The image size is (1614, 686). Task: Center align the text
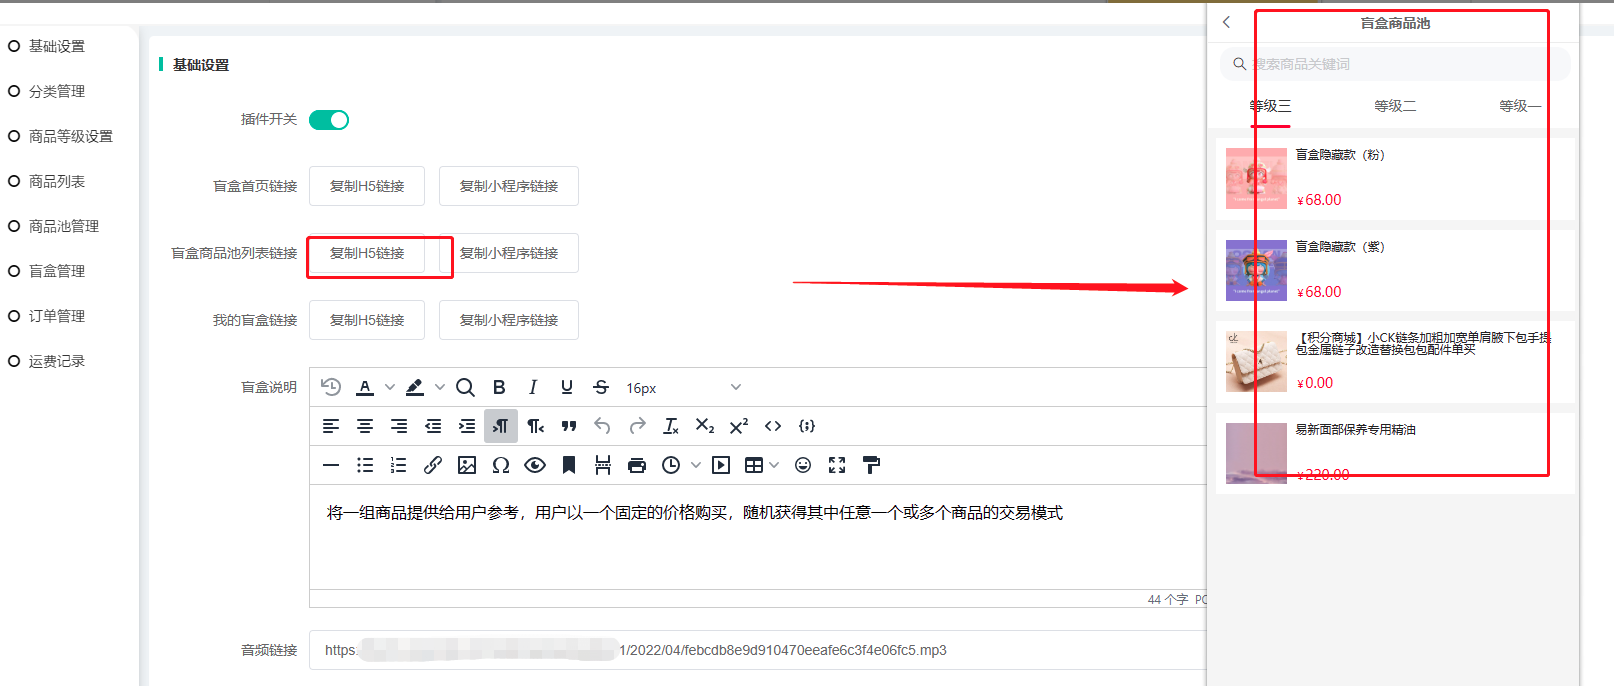point(365,426)
